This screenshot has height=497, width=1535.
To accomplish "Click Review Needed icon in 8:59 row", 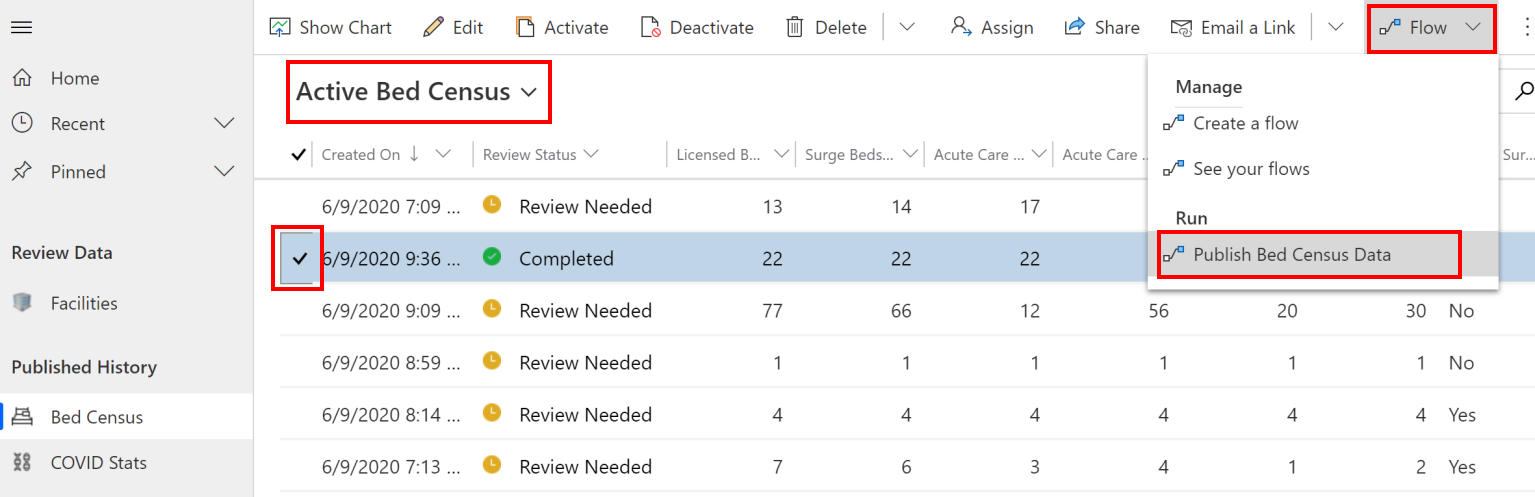I will [491, 361].
